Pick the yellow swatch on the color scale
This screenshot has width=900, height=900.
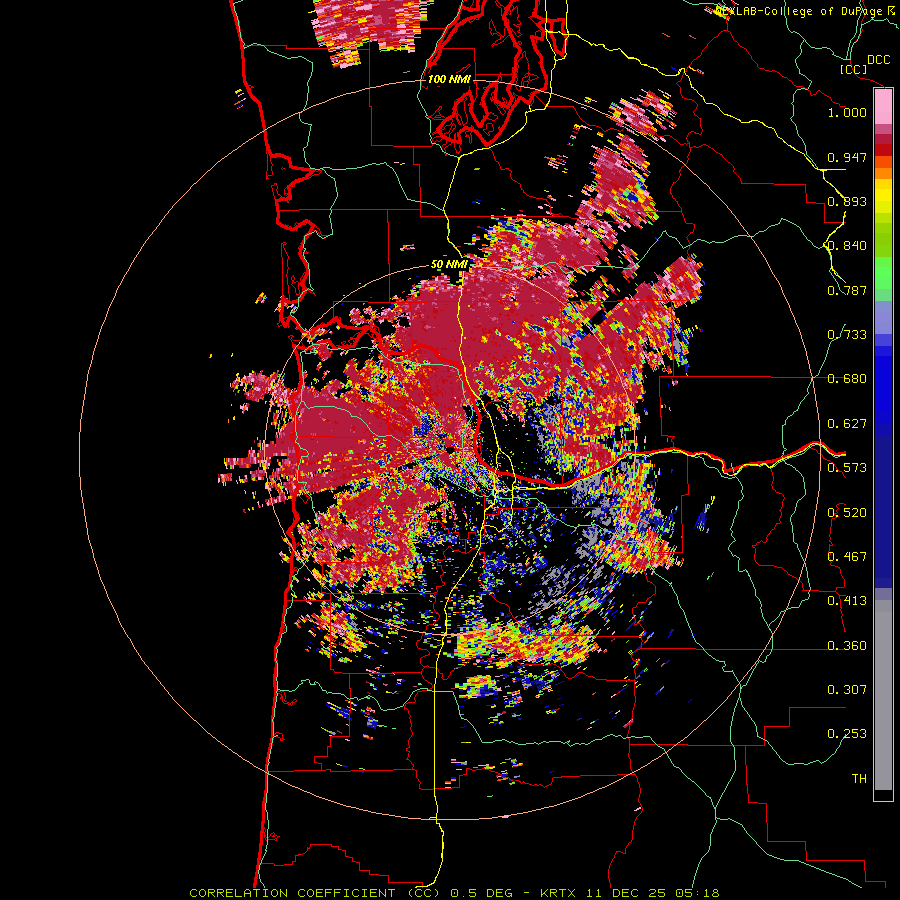pos(883,196)
